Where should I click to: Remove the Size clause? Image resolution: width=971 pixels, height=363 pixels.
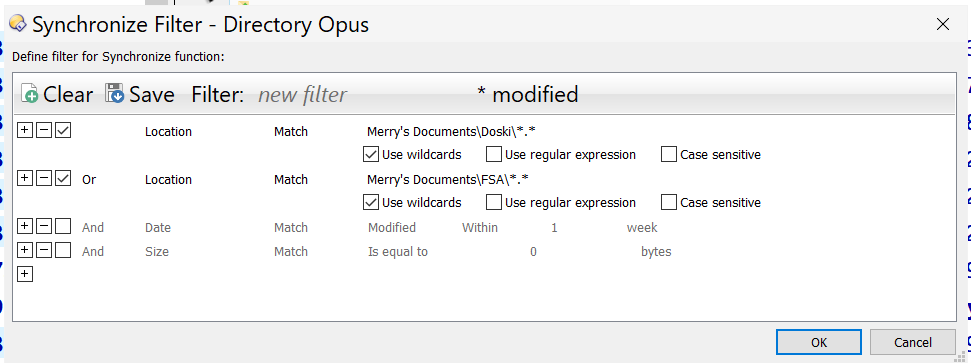click(x=43, y=250)
